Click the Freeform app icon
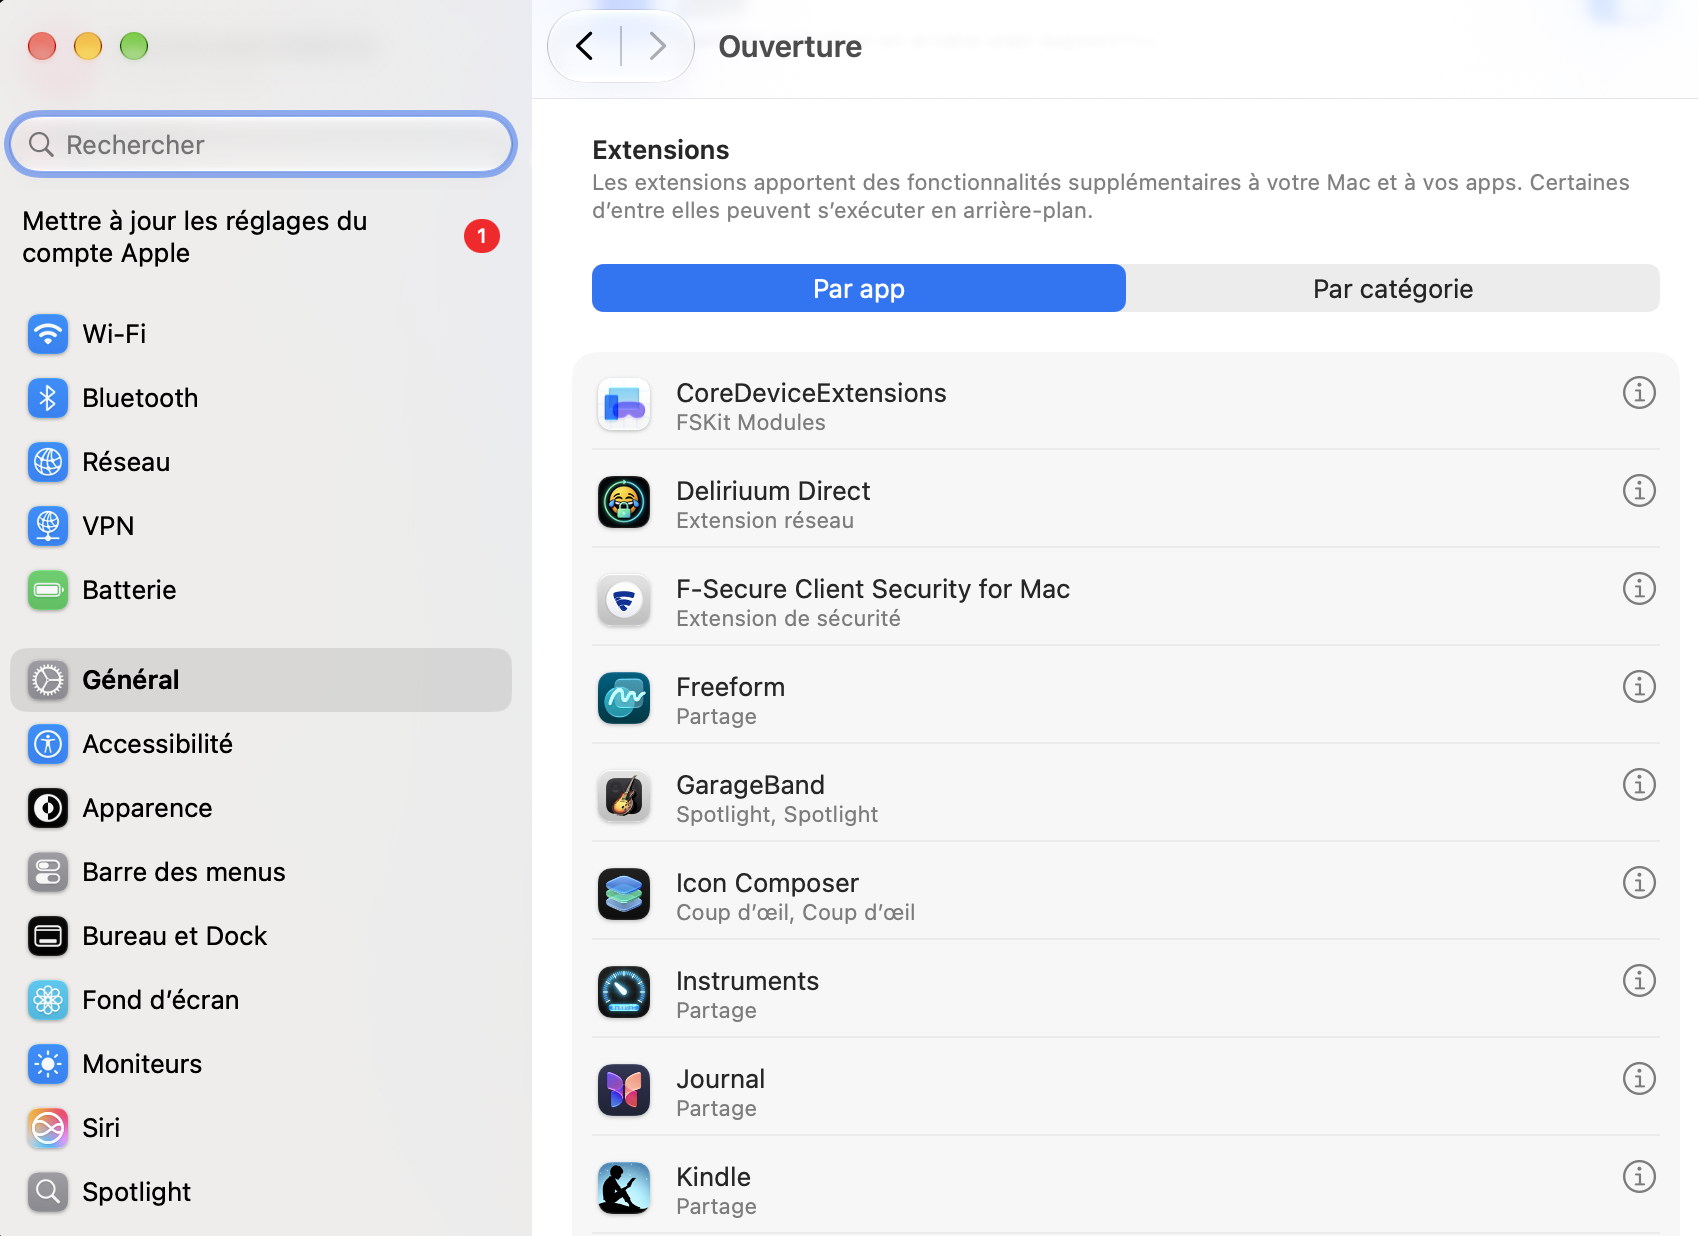Screen dimensions: 1698x1236 pyautogui.click(x=624, y=698)
